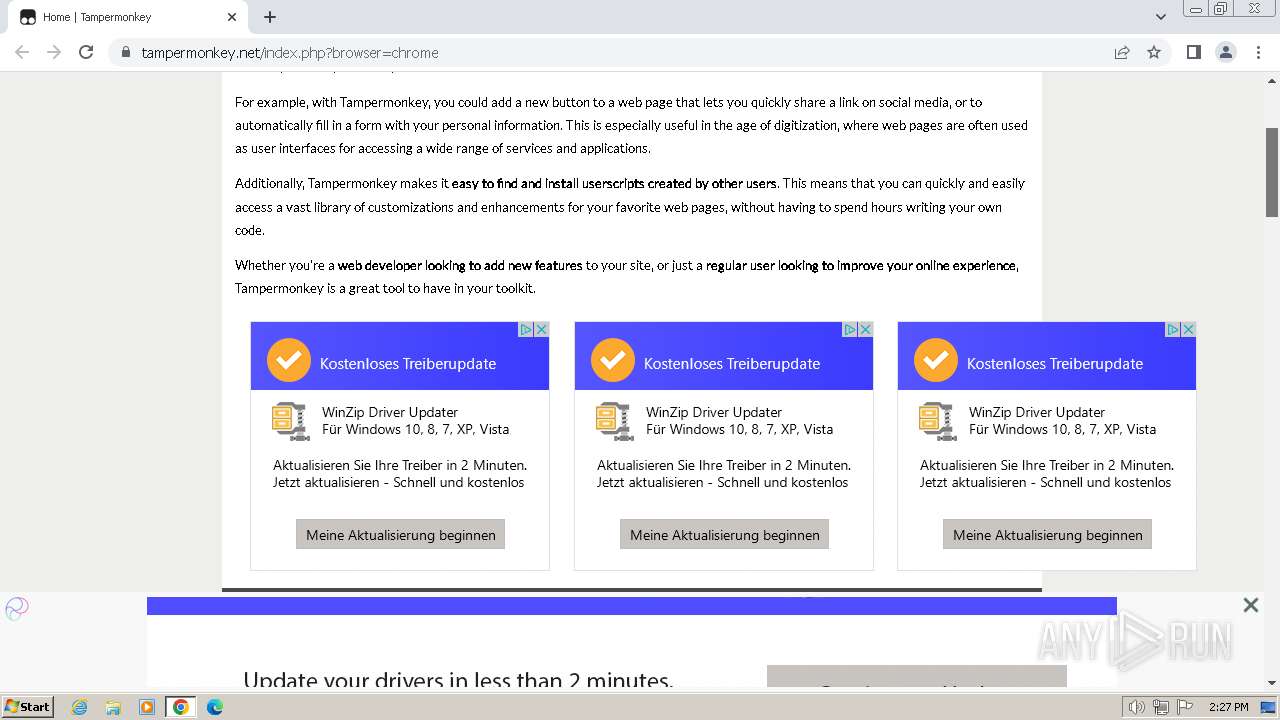Close the third WinZip ad
1280x720 pixels.
pos(1188,329)
